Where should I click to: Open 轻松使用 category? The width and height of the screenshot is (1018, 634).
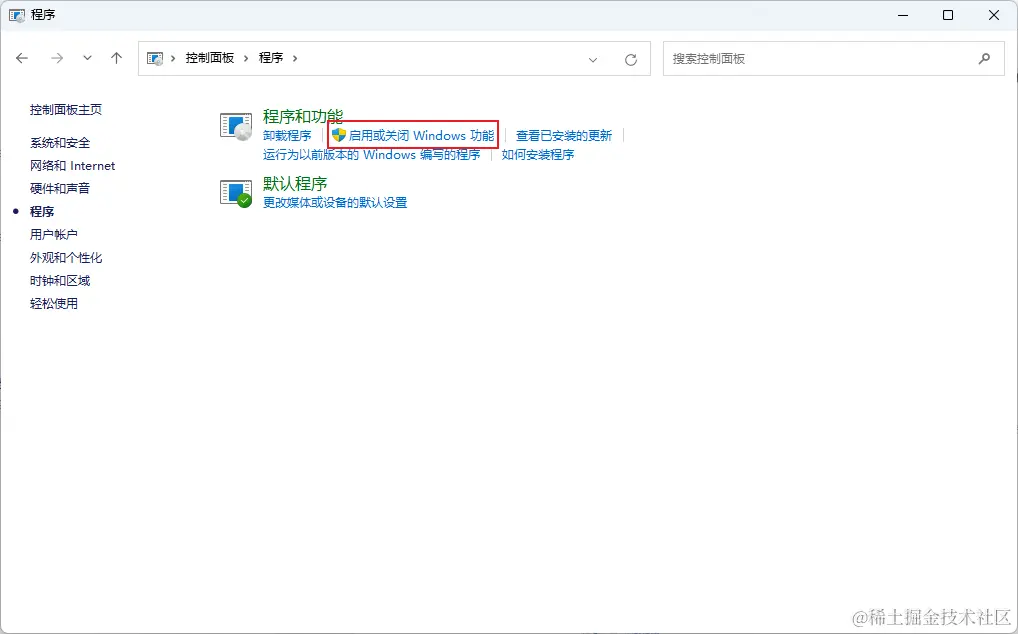click(x=53, y=304)
